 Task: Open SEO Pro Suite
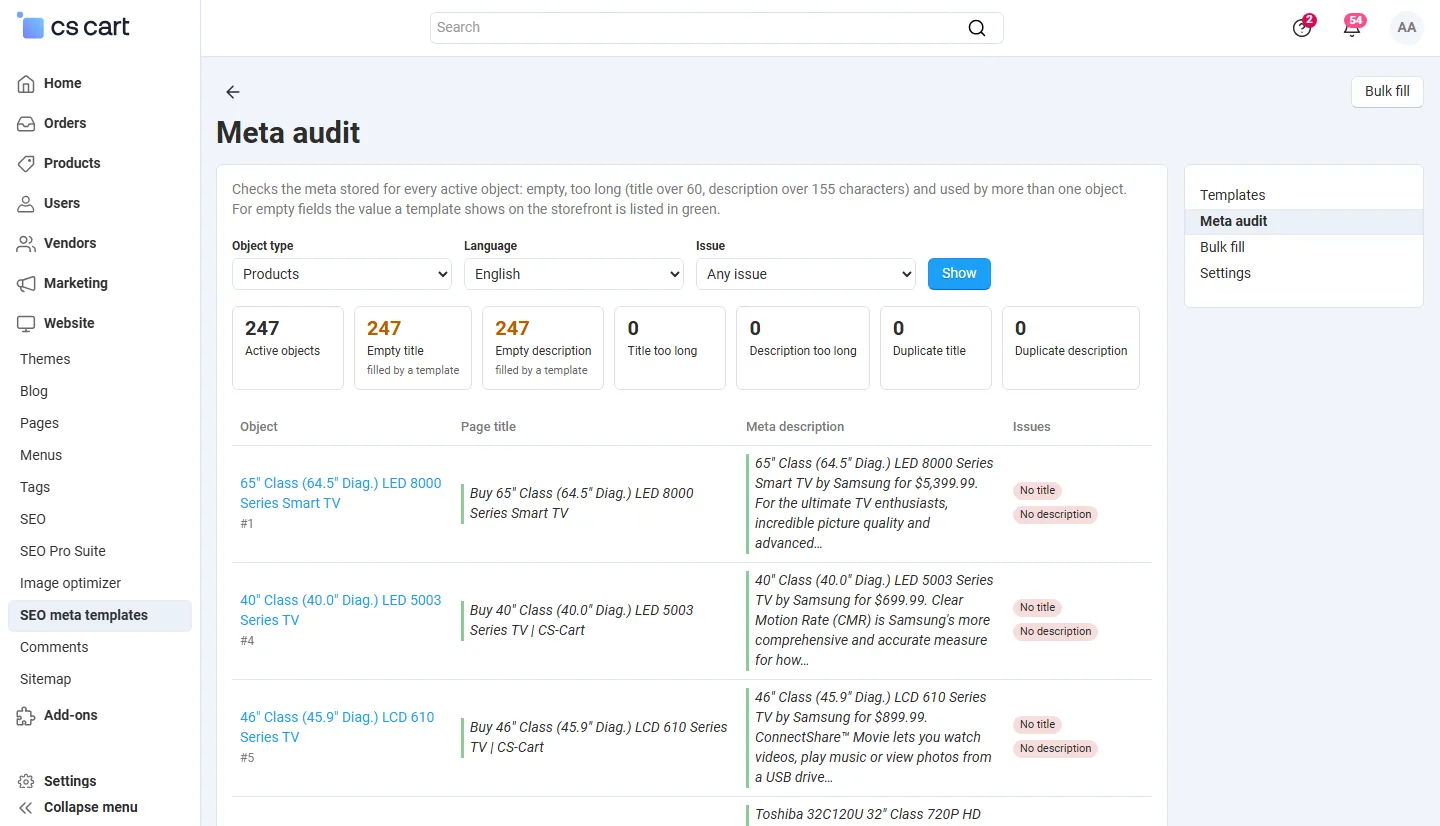click(x=63, y=551)
